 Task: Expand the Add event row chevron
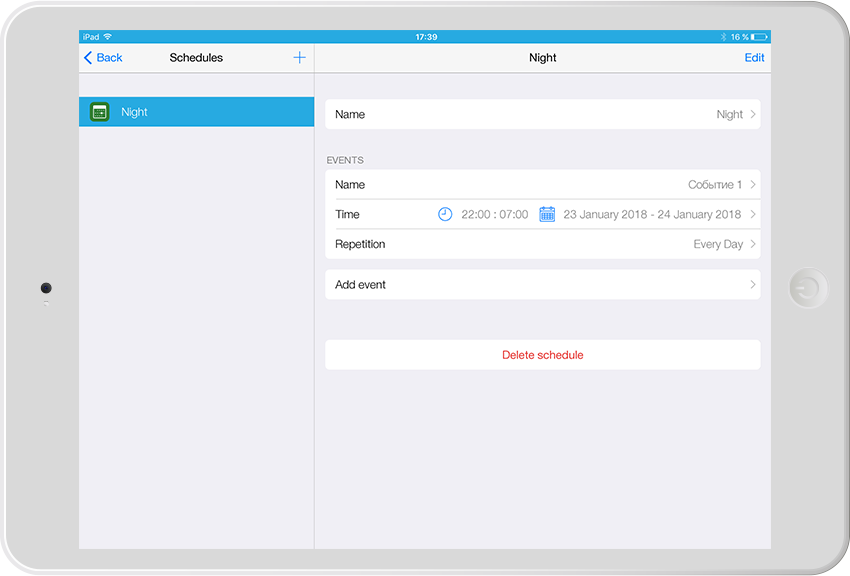point(753,285)
